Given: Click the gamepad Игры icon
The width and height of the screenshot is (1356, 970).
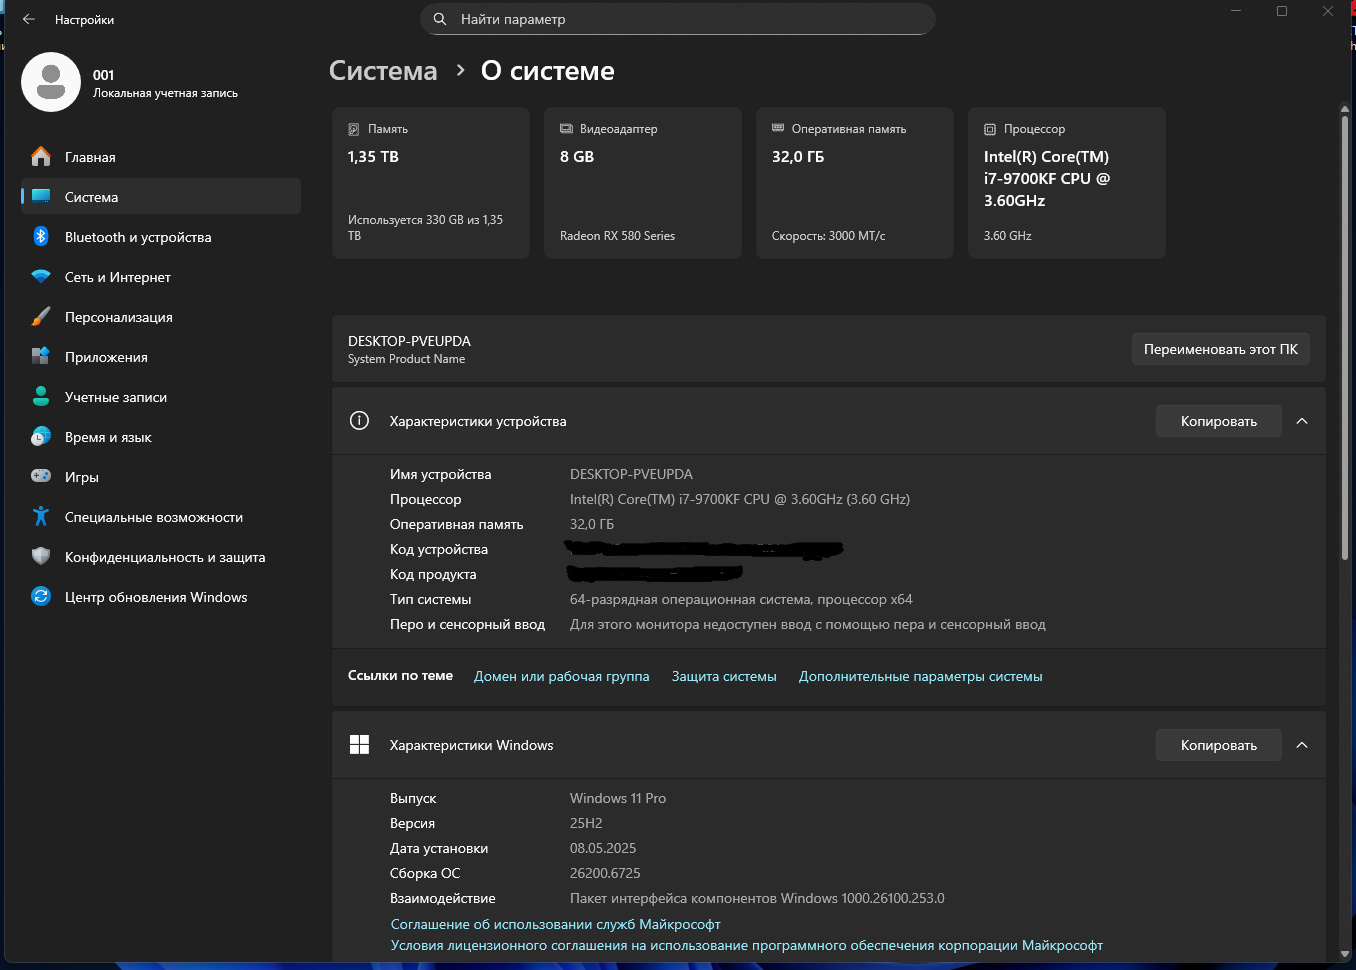Looking at the screenshot, I should click(41, 477).
